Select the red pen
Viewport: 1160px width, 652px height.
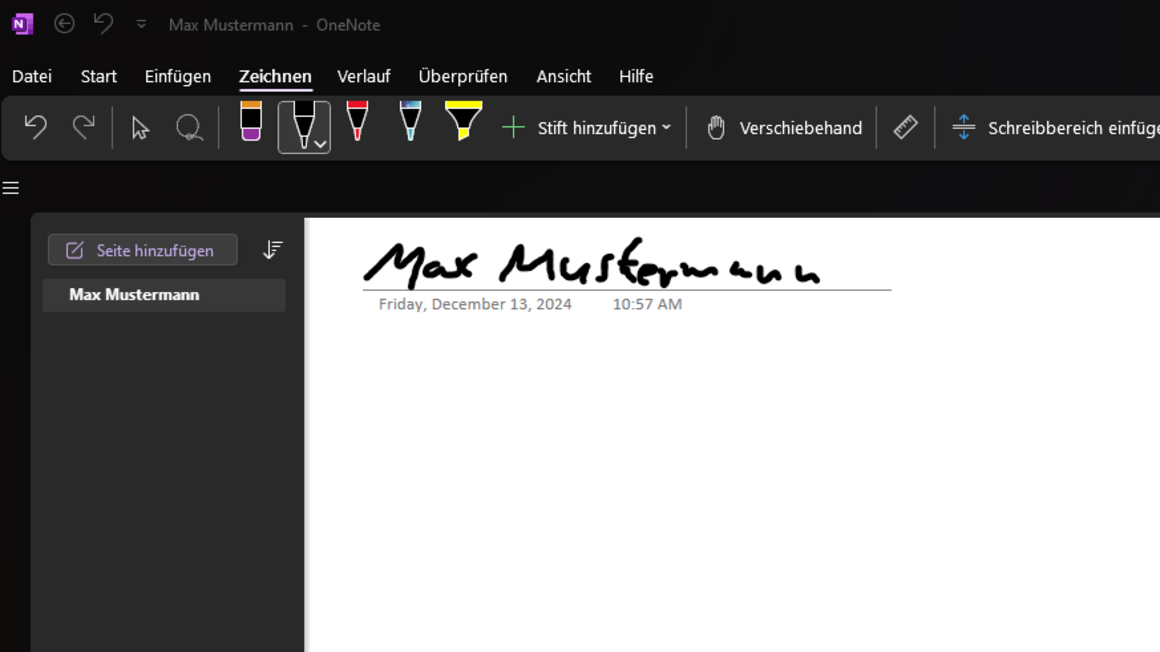point(357,121)
